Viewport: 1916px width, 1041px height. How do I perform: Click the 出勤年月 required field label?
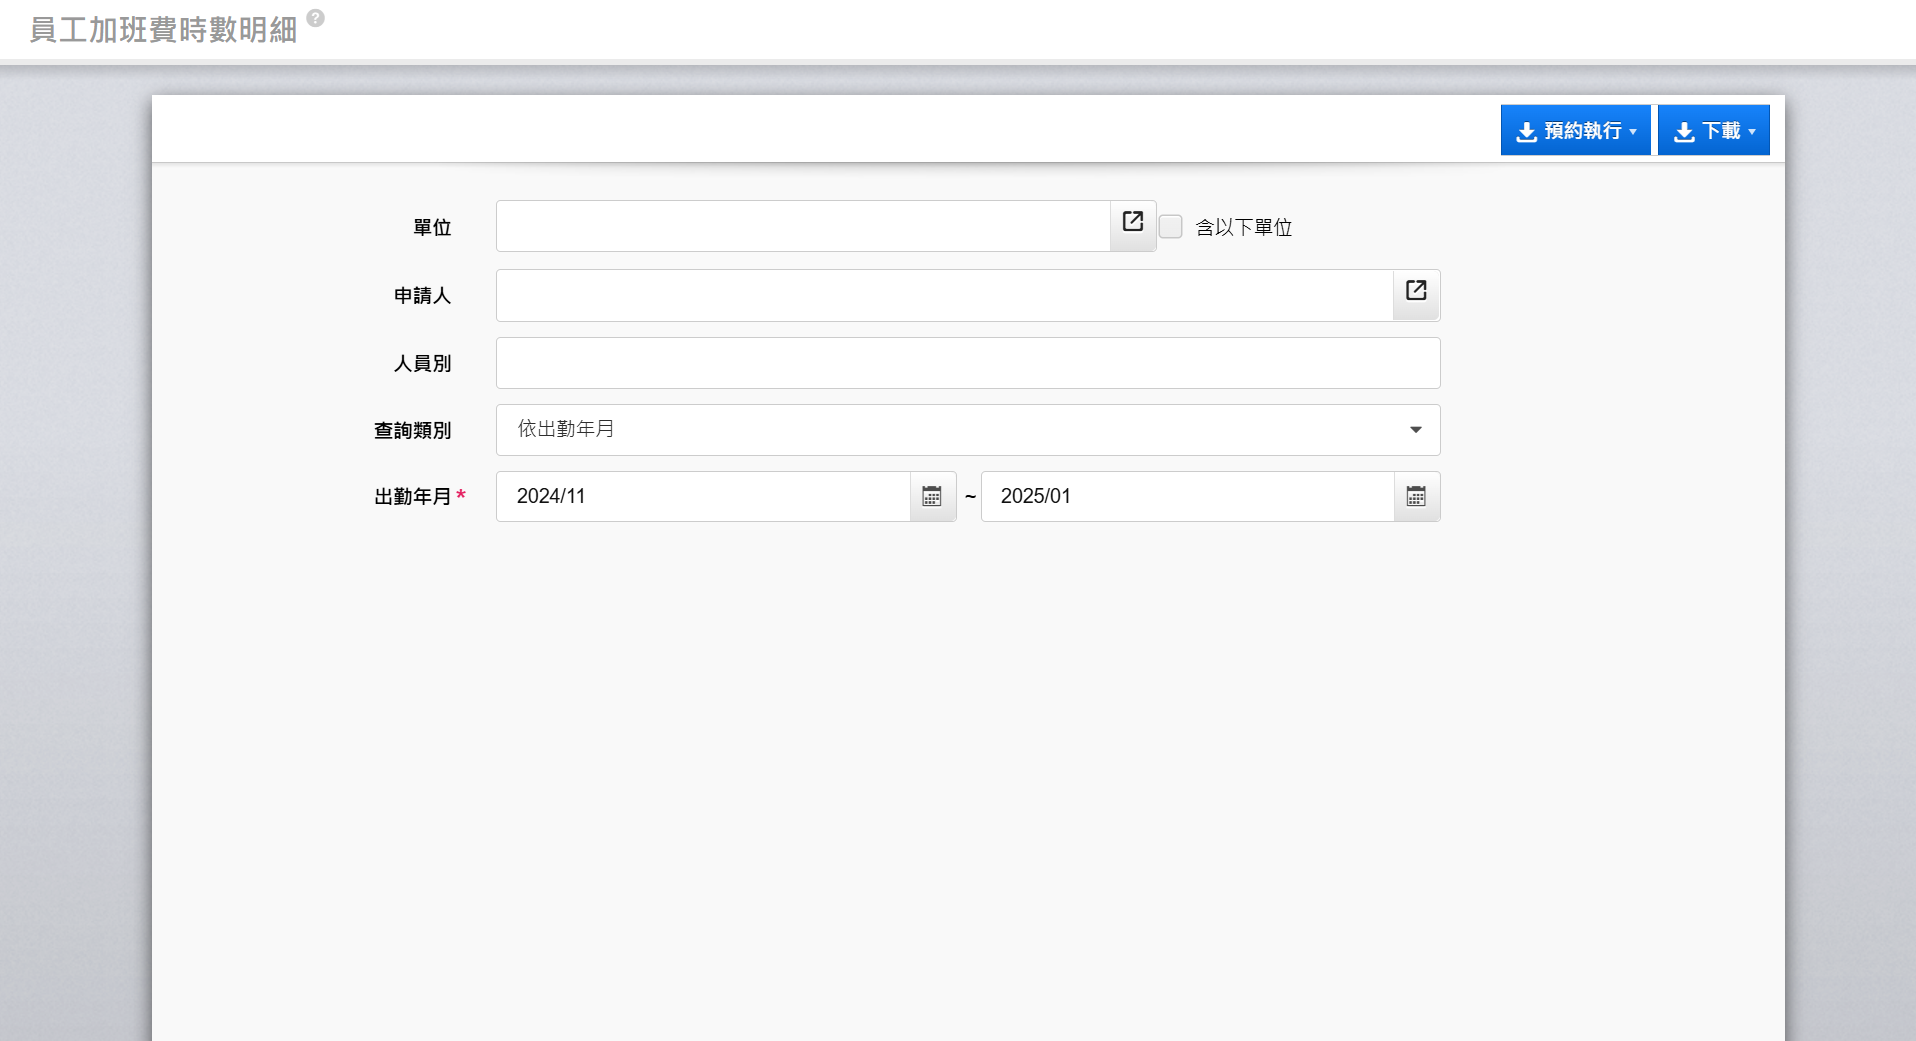[413, 497]
